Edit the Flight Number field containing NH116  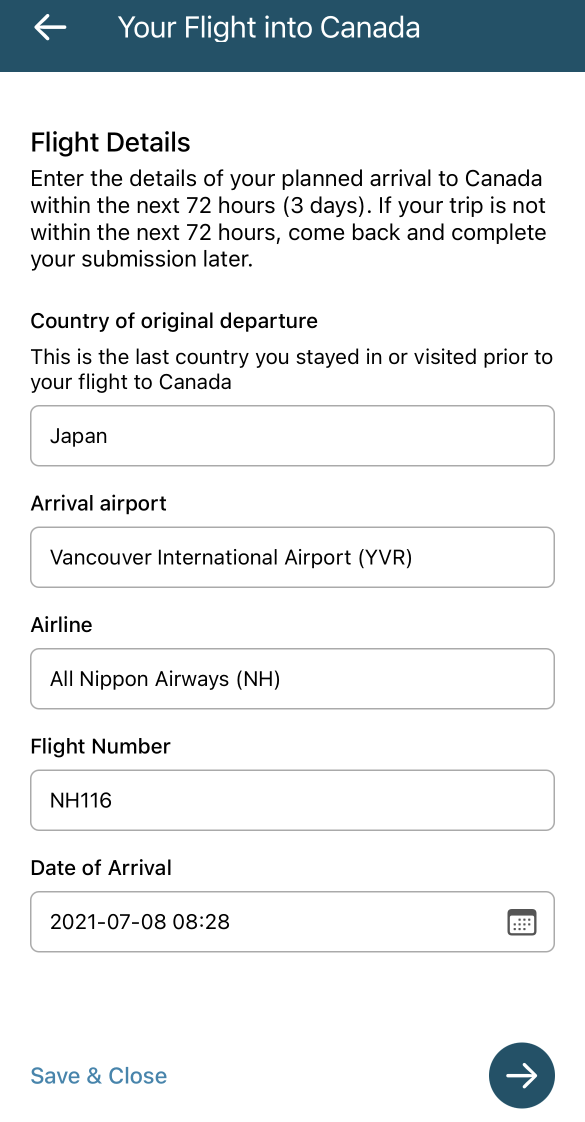pyautogui.click(x=292, y=800)
